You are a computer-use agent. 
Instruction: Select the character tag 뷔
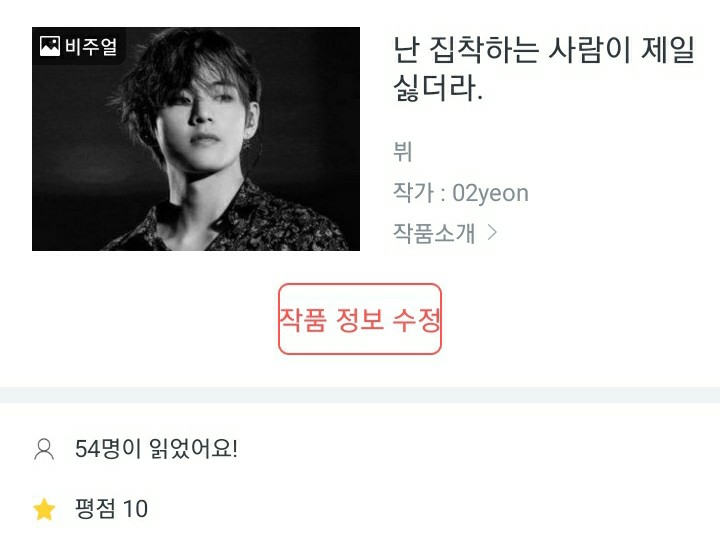click(403, 152)
